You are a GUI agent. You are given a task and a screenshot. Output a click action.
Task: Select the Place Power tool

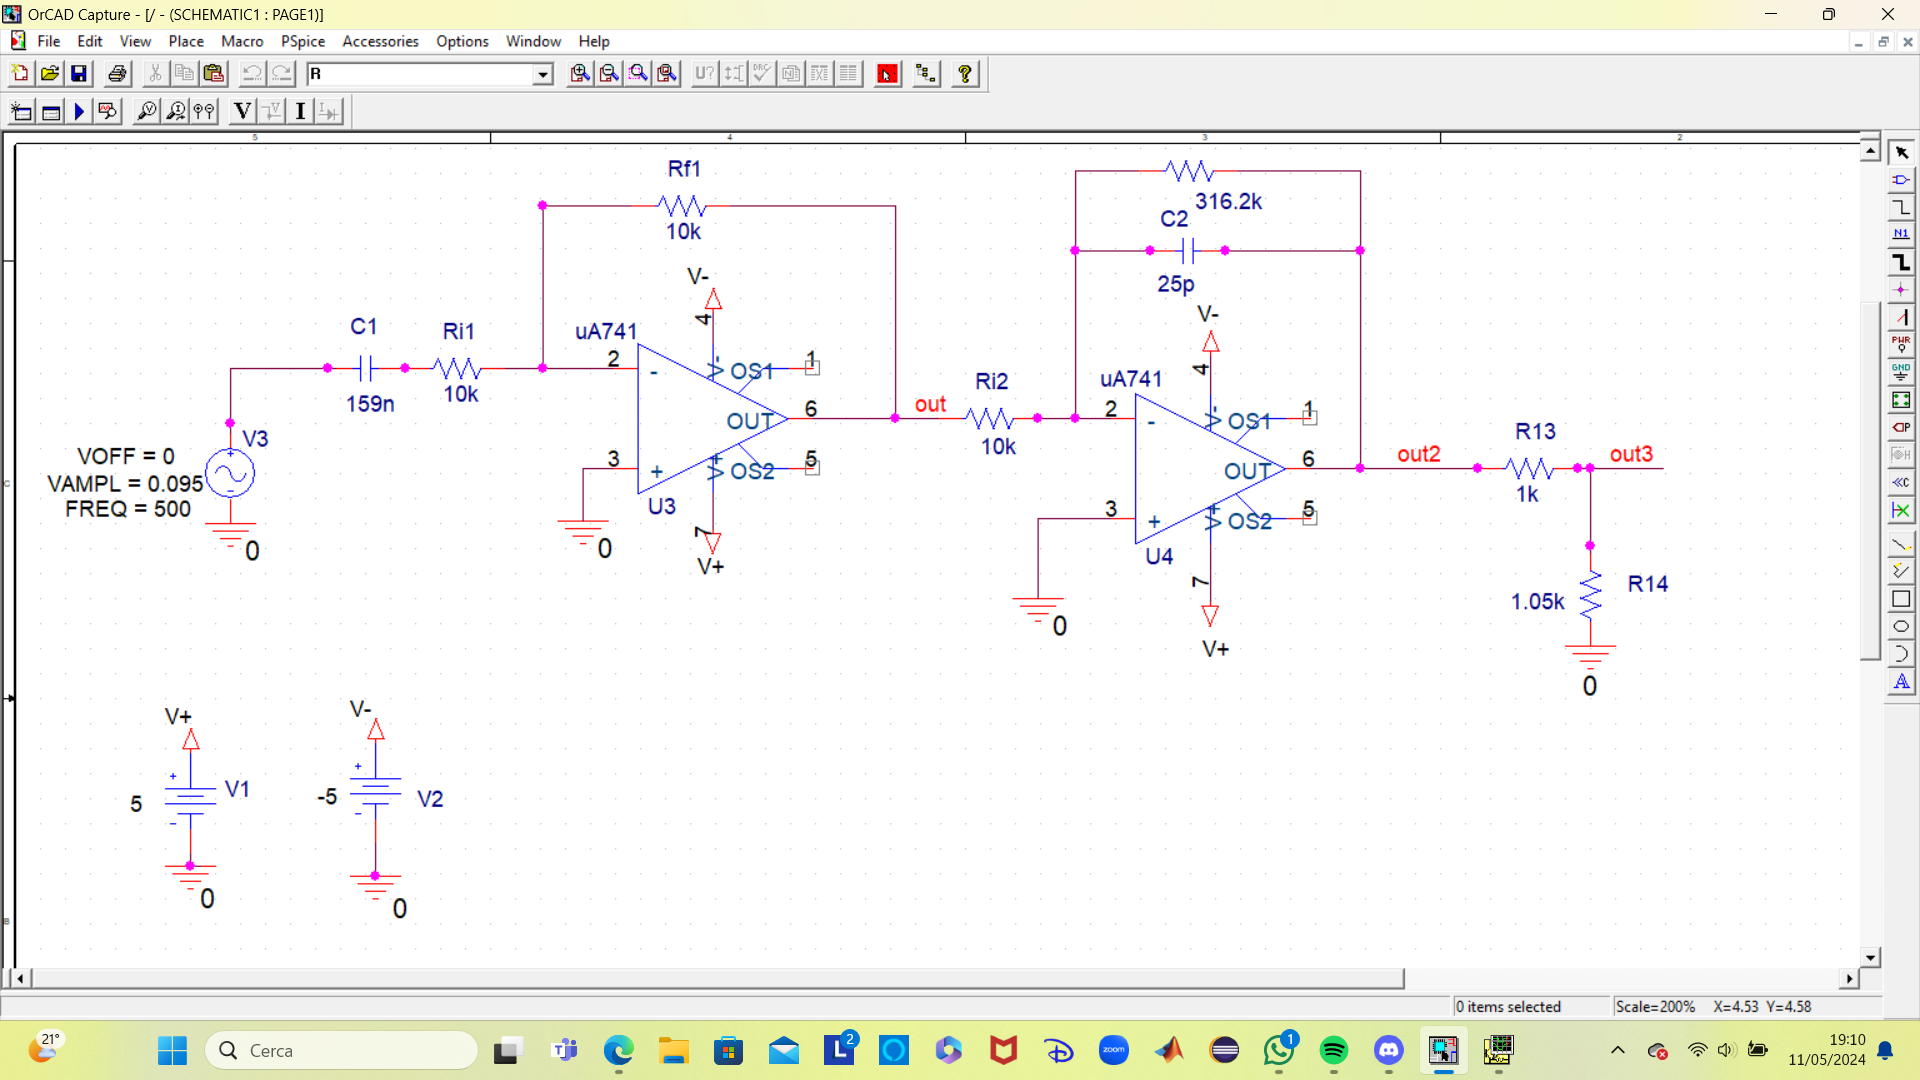[1901, 344]
